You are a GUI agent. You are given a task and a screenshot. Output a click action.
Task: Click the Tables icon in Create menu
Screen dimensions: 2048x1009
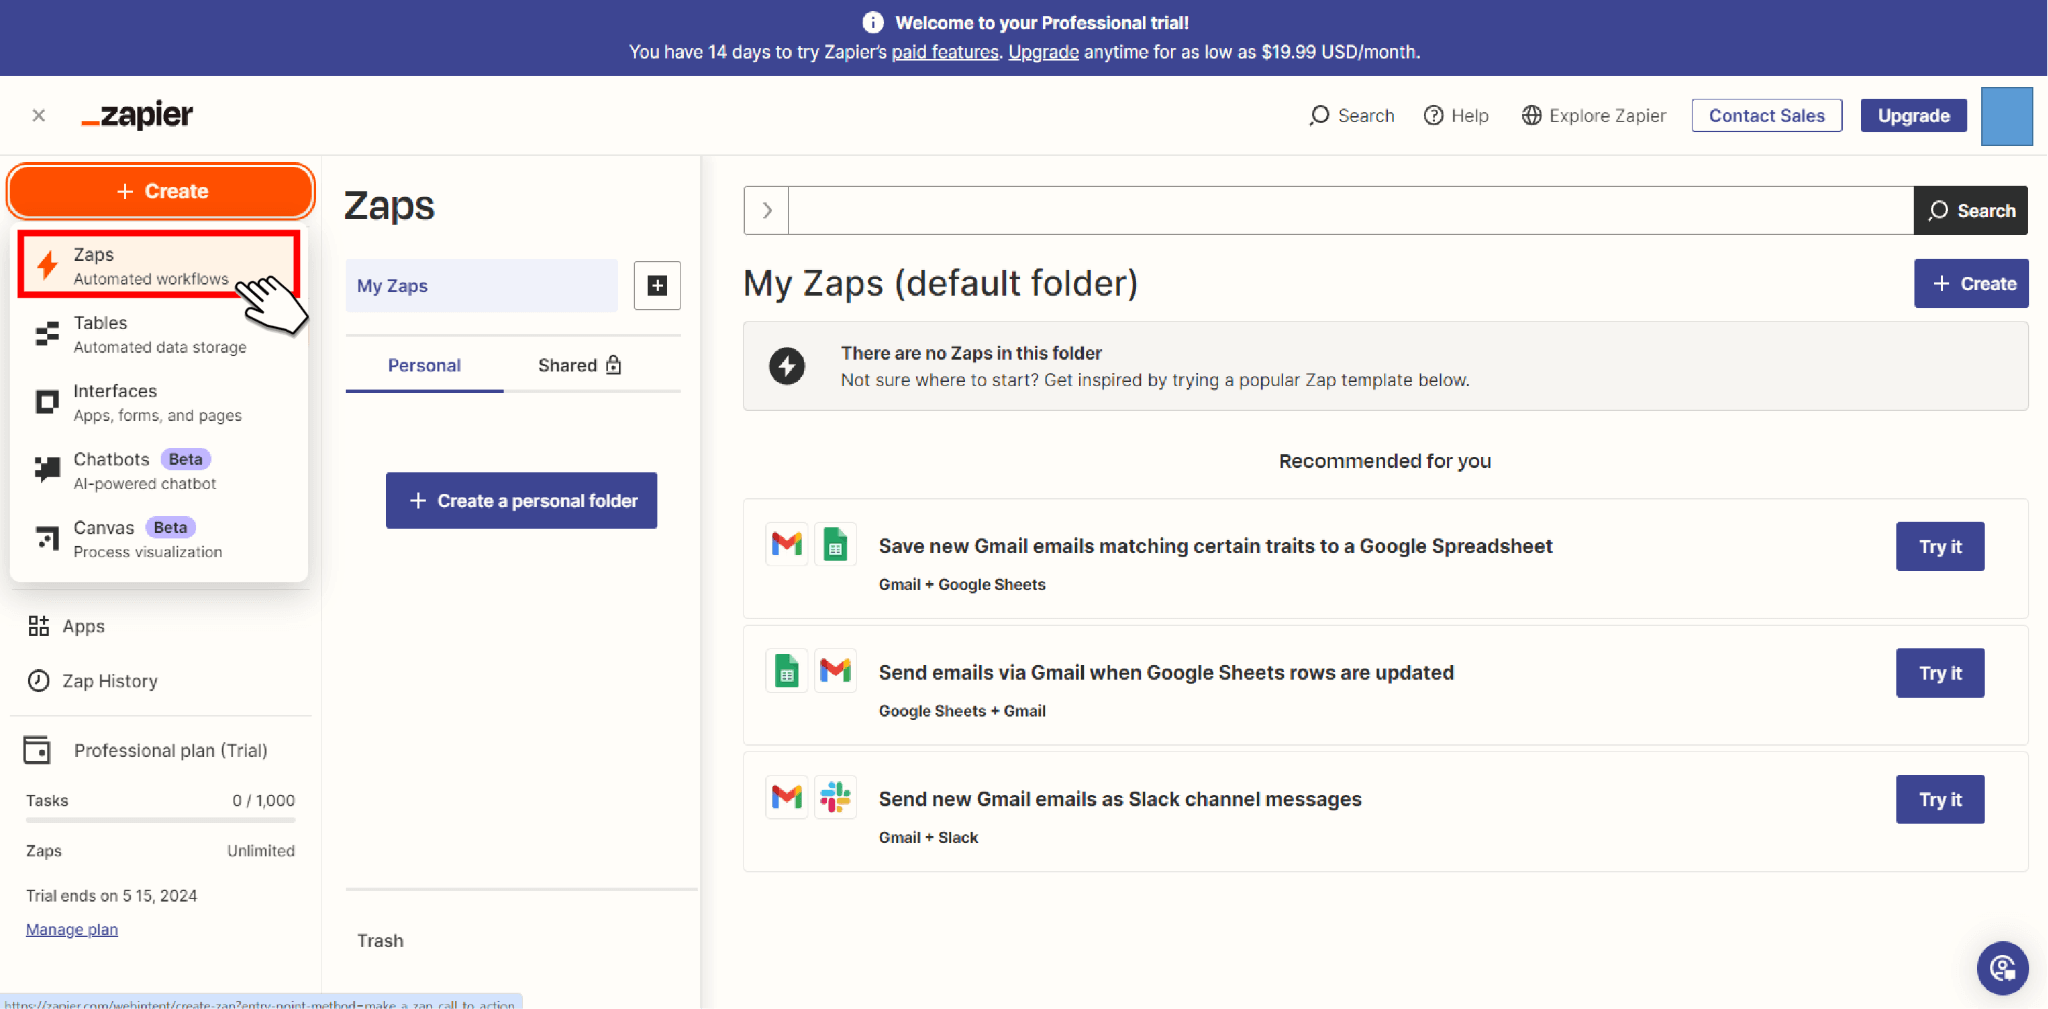point(47,334)
